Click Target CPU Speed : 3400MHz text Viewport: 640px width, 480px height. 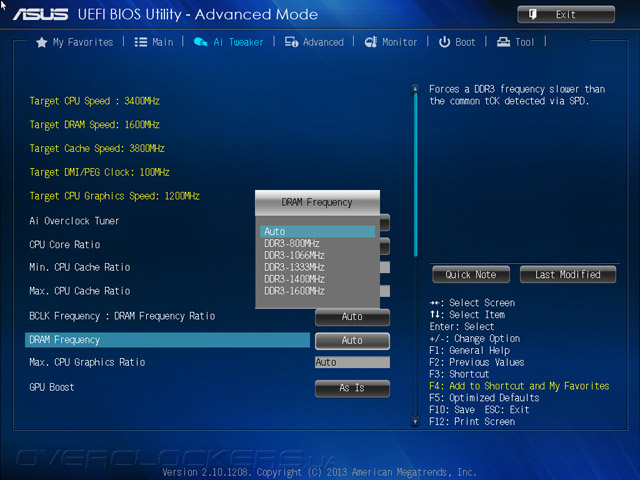(94, 101)
